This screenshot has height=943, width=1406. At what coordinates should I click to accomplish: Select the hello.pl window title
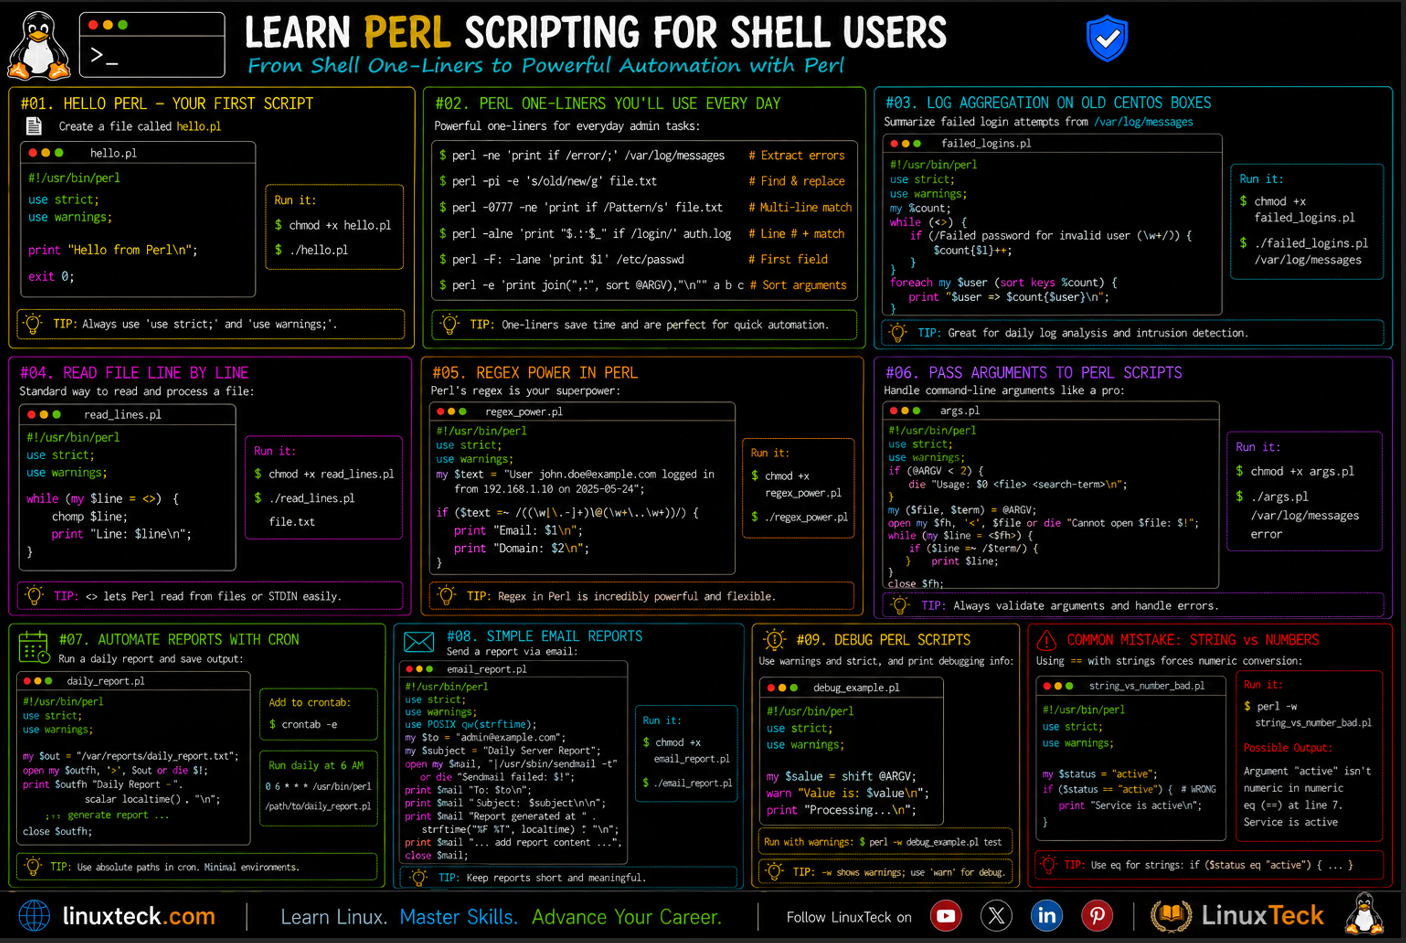113,153
